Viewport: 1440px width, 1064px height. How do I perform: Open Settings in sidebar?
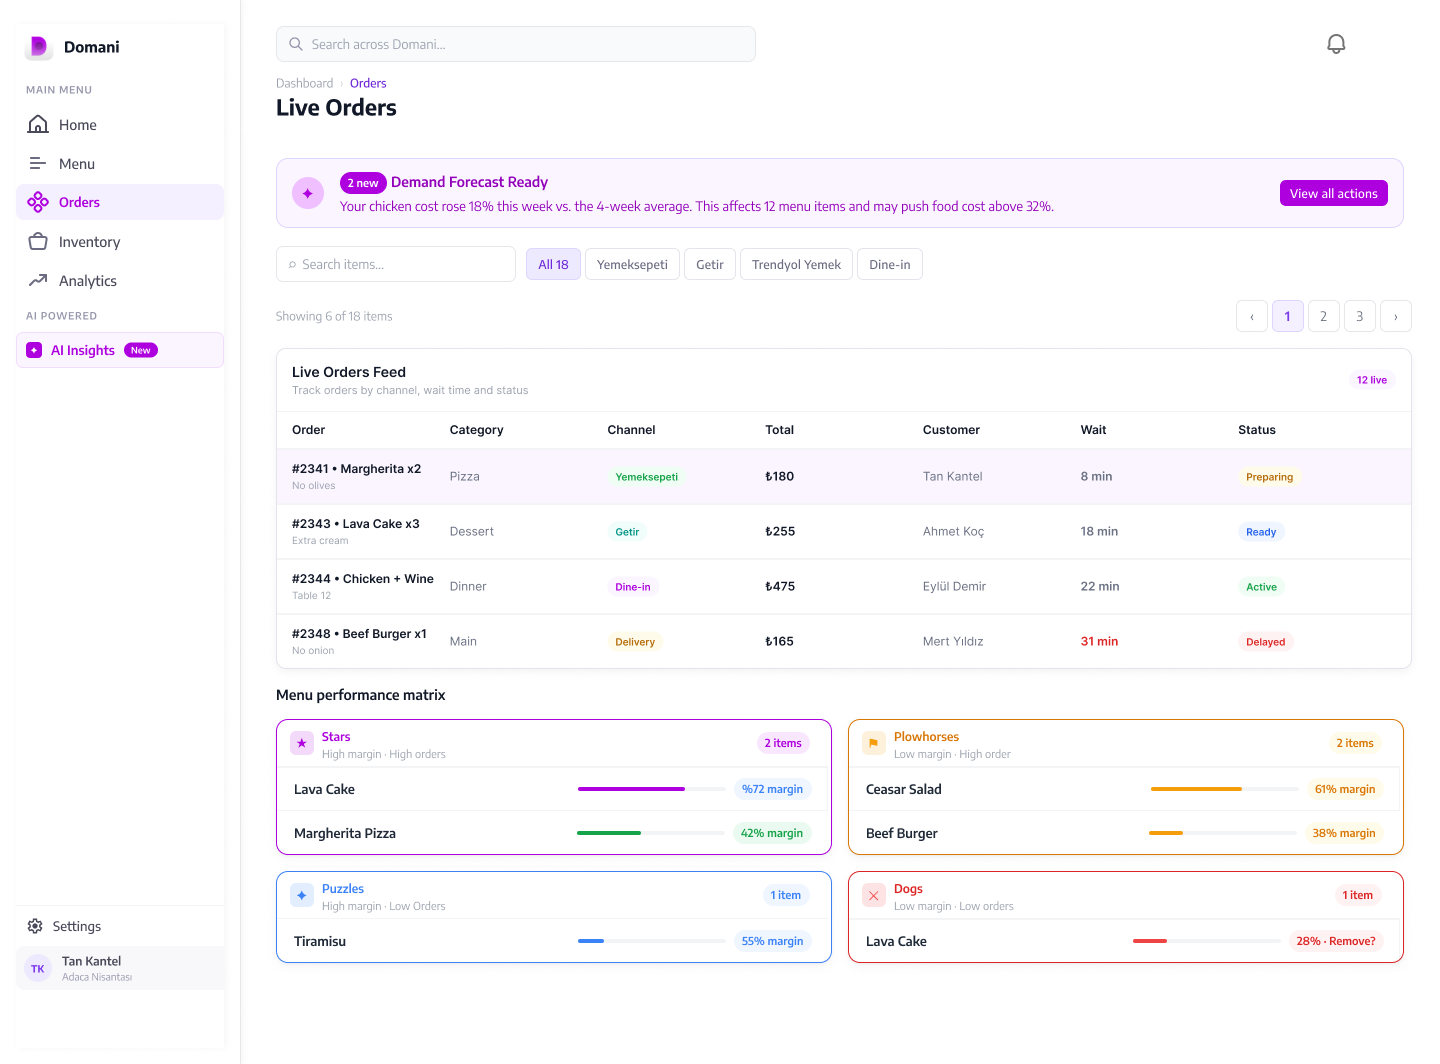(x=120, y=926)
